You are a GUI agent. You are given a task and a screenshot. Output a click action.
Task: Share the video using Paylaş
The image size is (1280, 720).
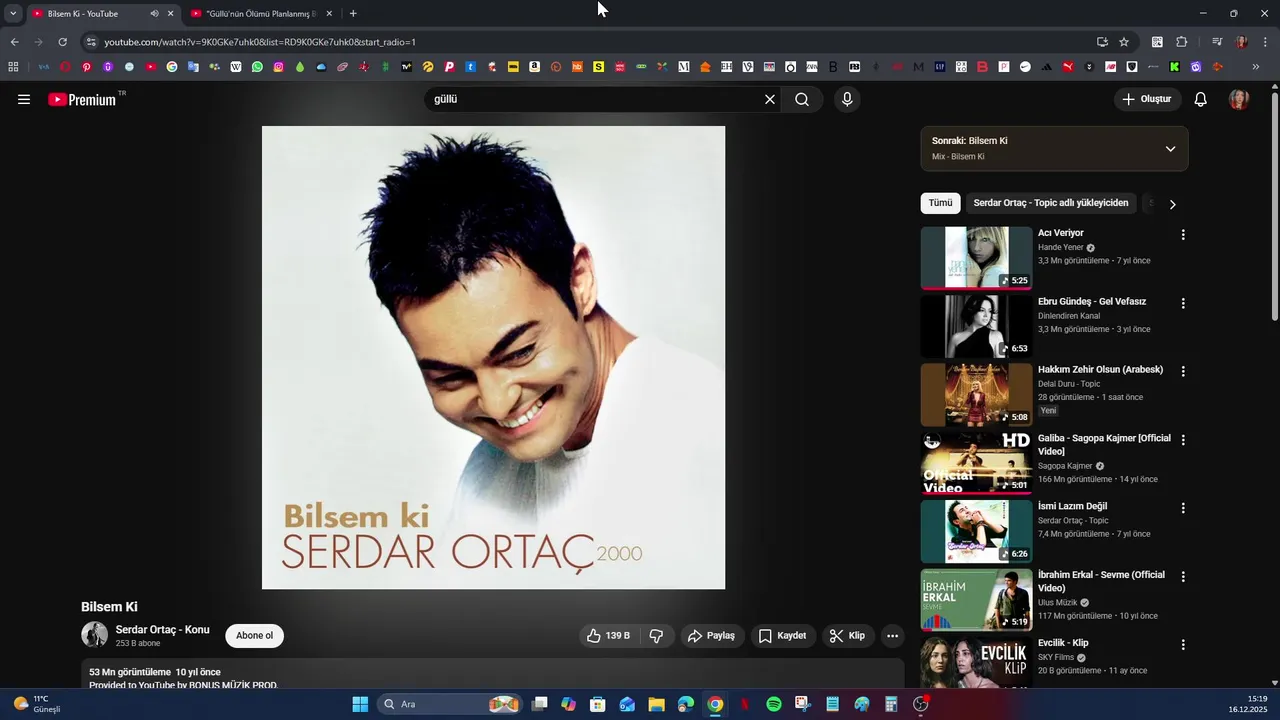point(712,636)
